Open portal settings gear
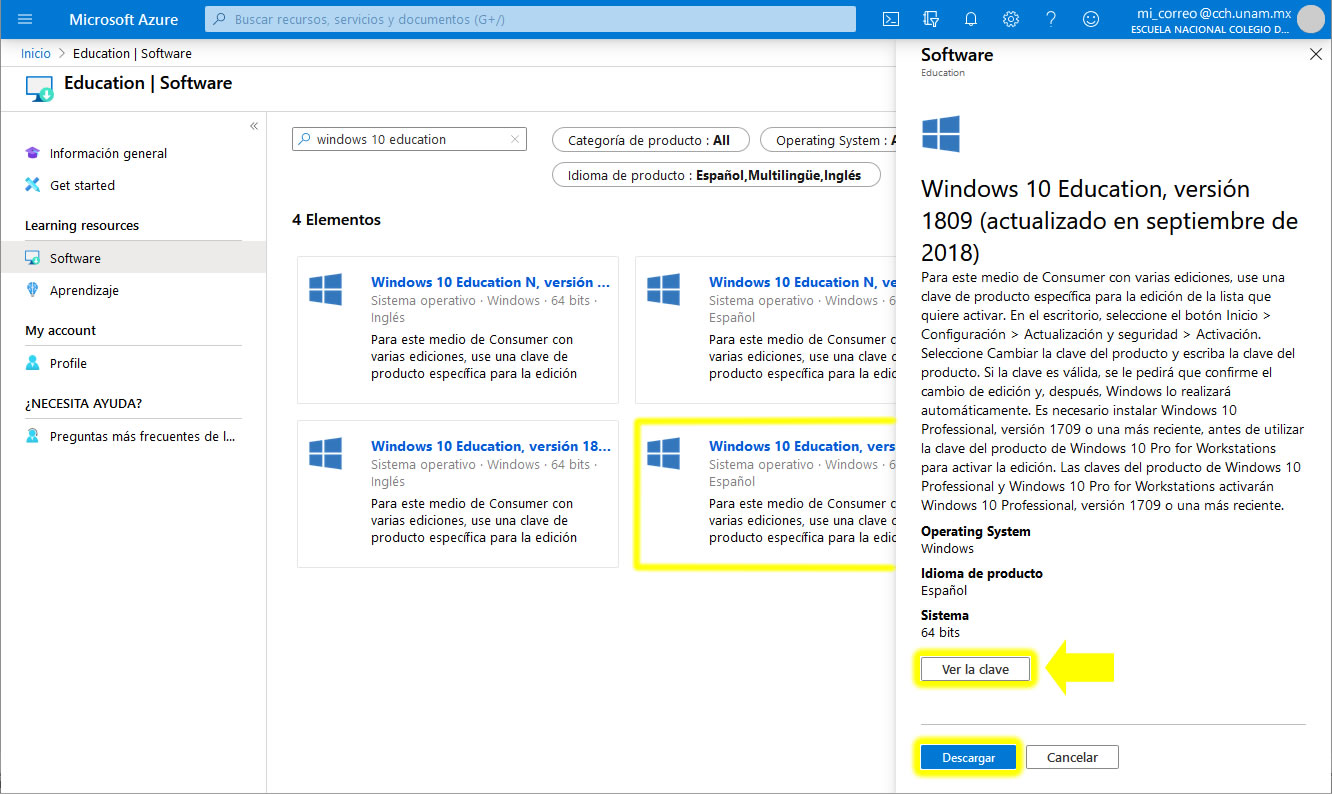The image size is (1332, 794). [1011, 19]
